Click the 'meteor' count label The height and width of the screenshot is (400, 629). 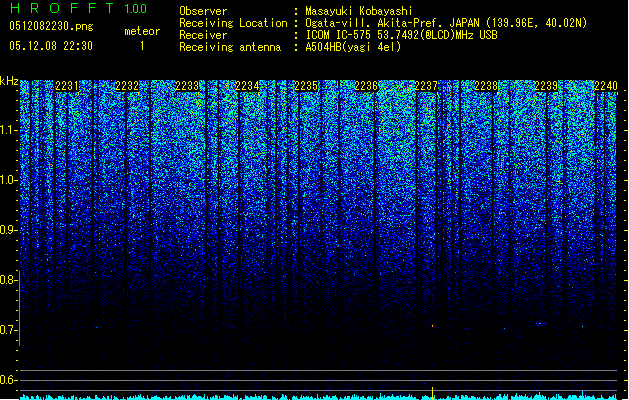click(x=142, y=31)
